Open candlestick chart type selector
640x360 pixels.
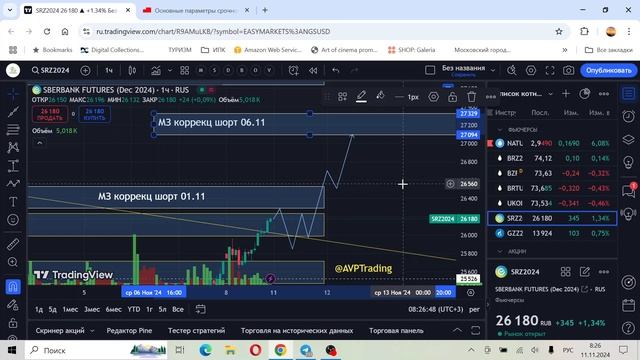132,71
